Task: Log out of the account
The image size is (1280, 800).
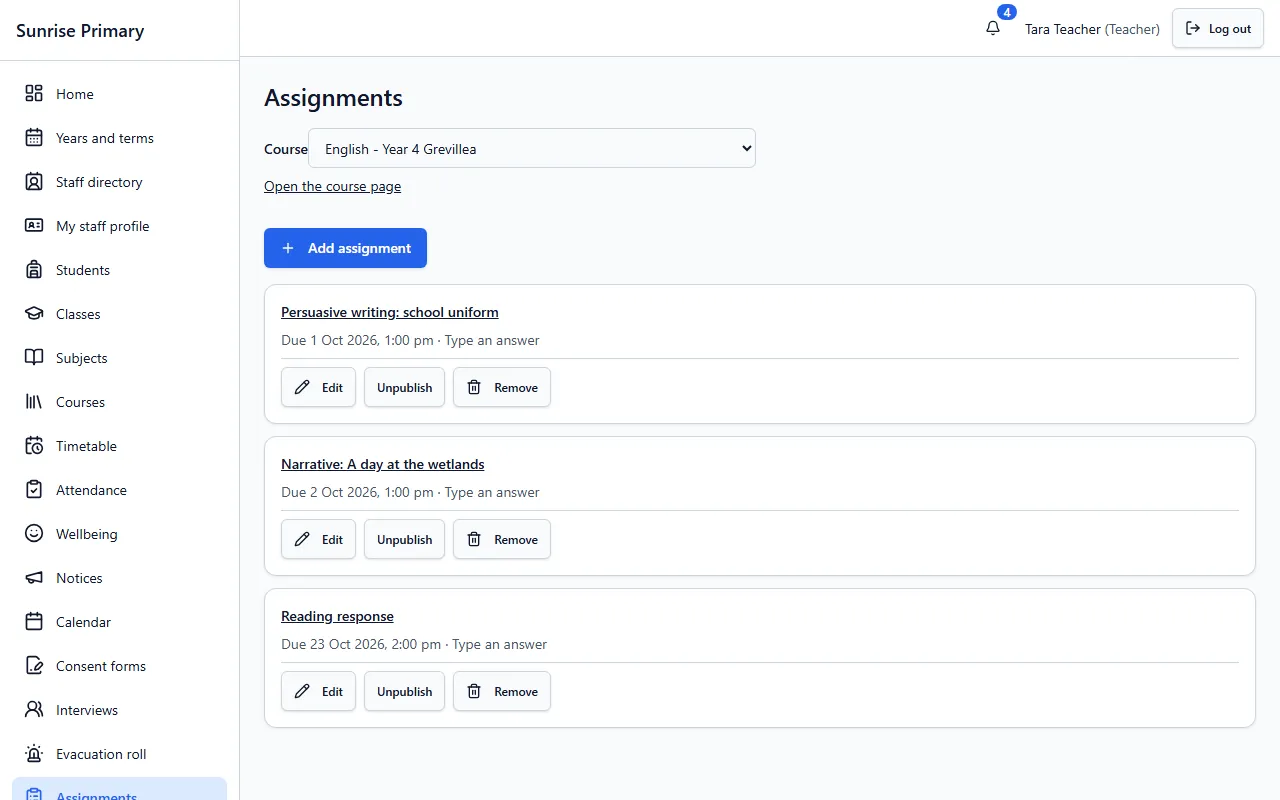Action: click(x=1218, y=28)
